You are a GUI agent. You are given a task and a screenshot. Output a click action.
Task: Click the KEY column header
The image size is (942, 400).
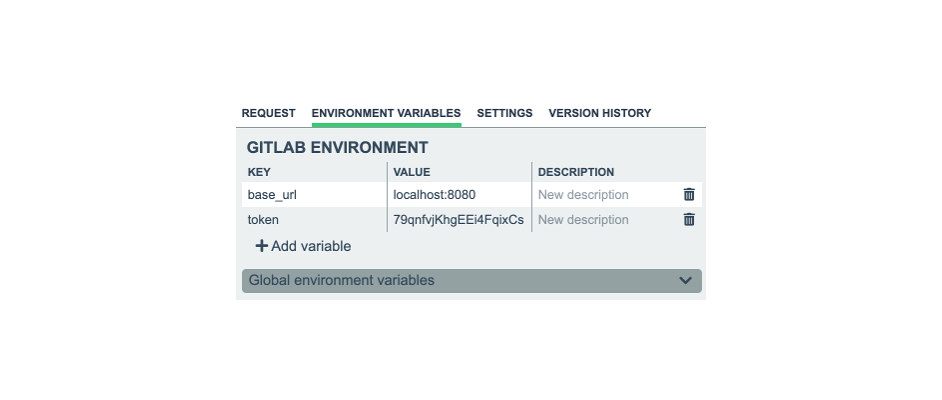click(x=259, y=172)
